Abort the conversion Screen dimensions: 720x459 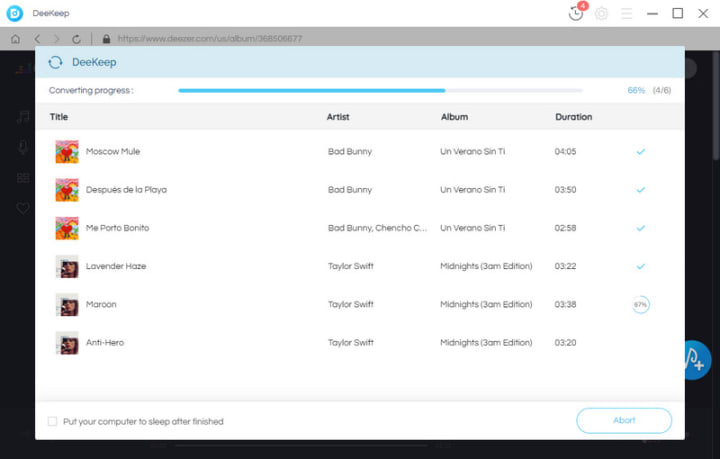coord(624,420)
